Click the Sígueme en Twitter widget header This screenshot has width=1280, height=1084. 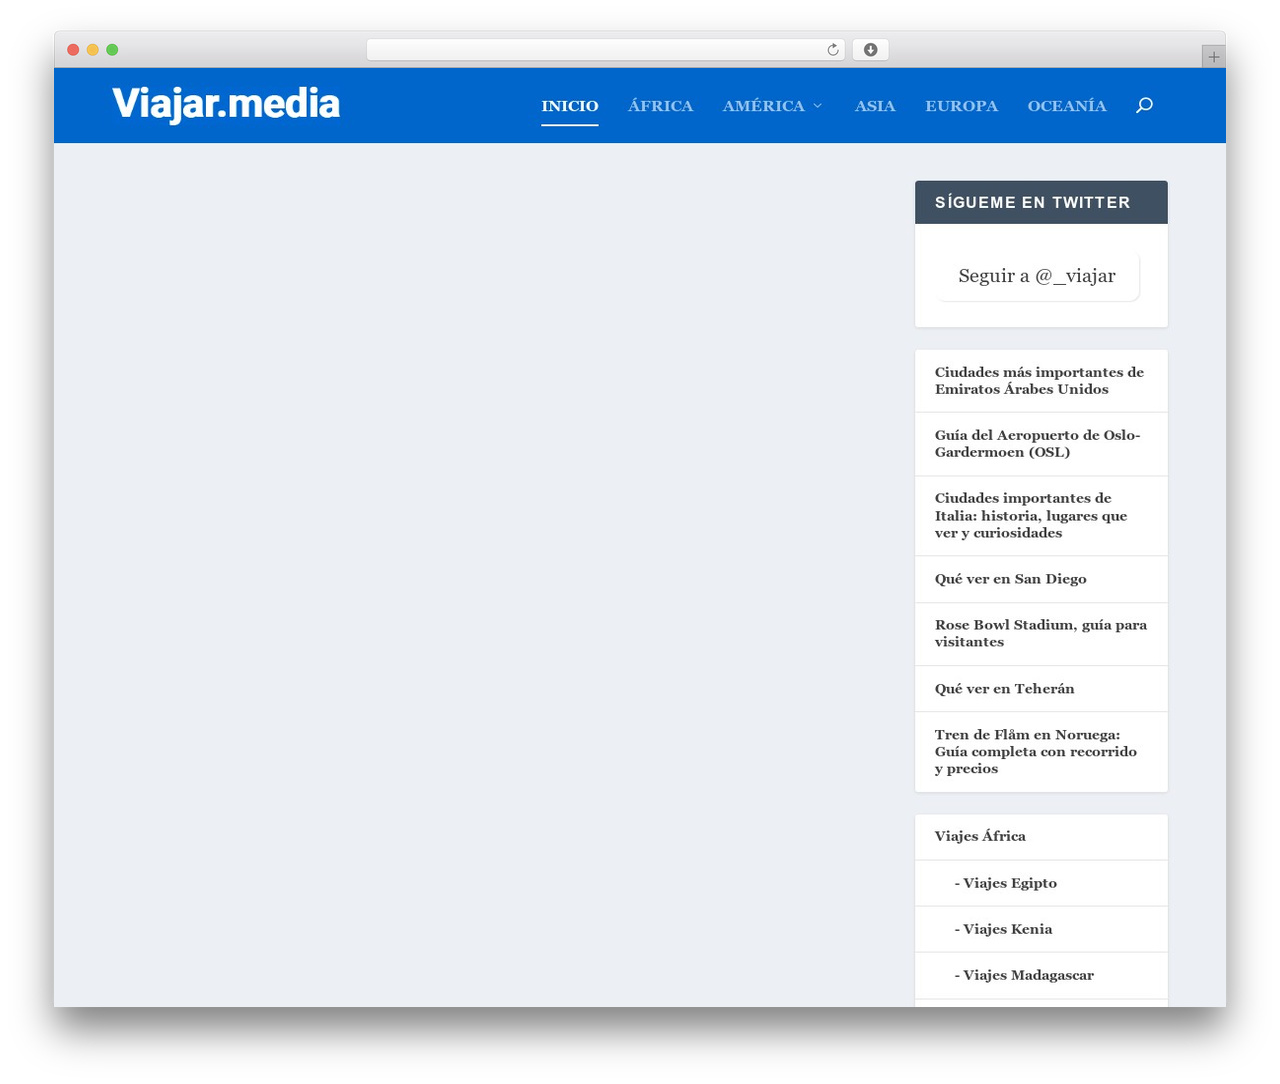(1041, 202)
